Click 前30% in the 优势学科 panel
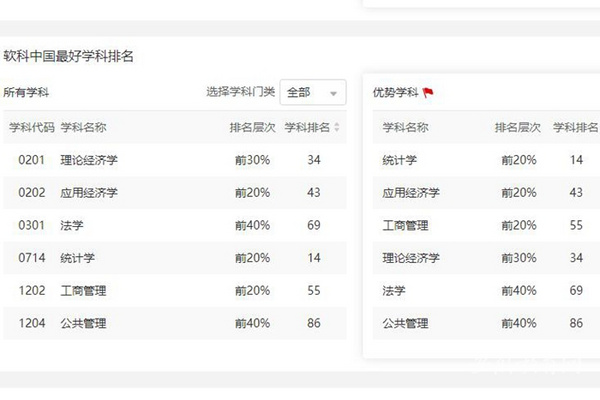 tap(519, 258)
